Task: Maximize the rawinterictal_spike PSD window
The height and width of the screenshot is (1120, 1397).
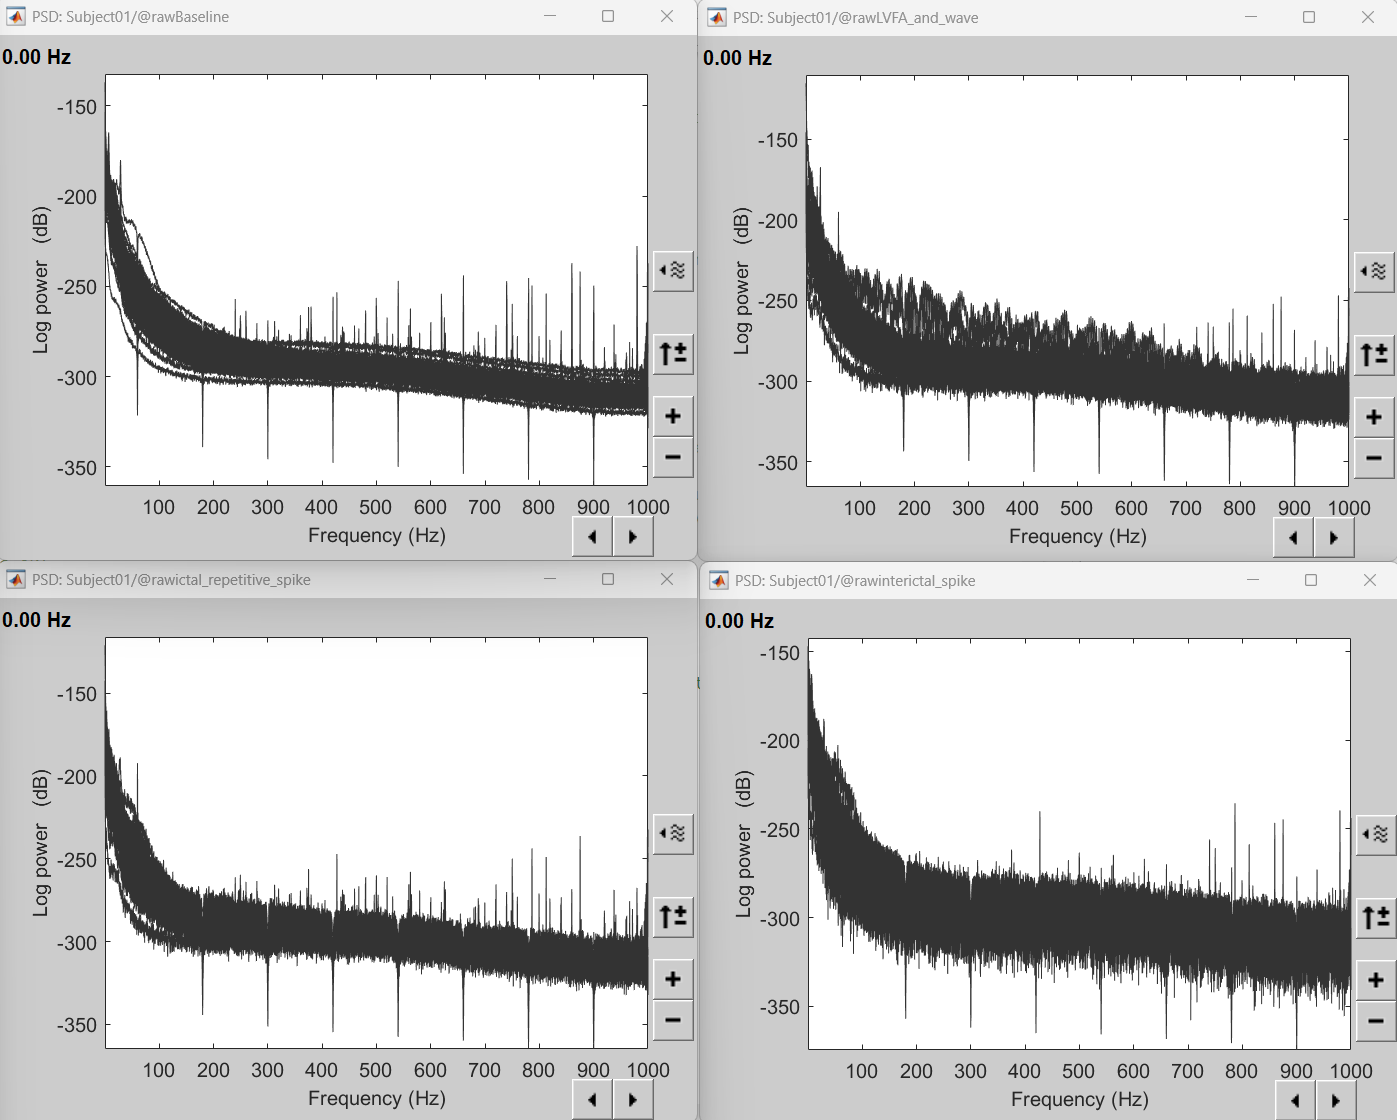Action: (1311, 580)
